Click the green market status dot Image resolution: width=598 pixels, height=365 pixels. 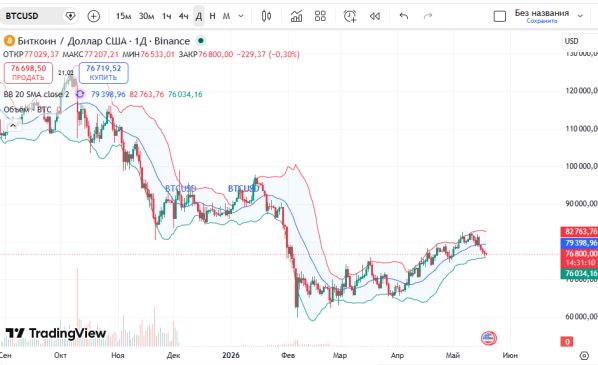click(201, 41)
